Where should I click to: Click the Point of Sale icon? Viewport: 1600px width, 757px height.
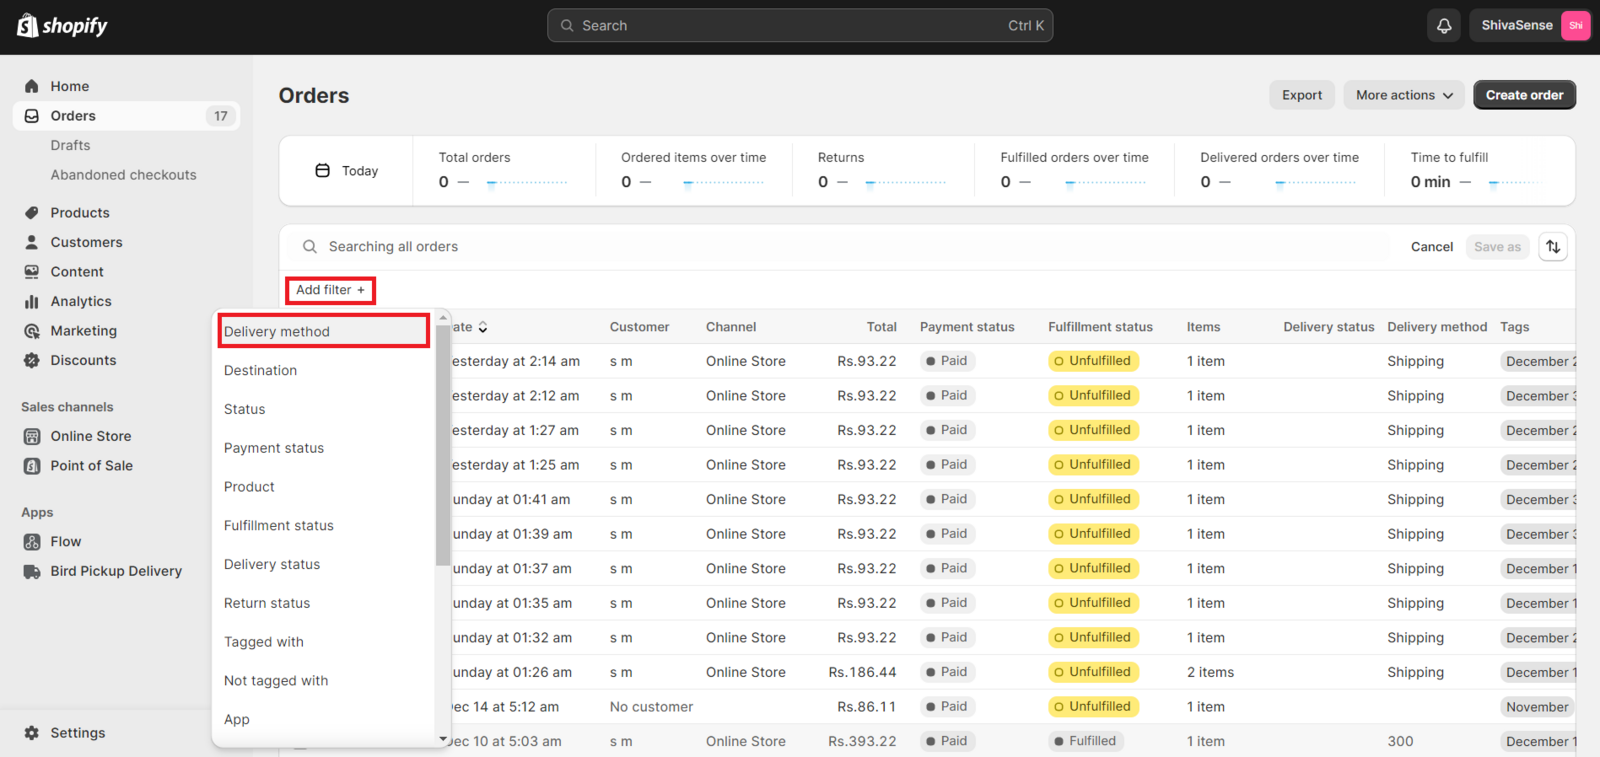pos(32,466)
